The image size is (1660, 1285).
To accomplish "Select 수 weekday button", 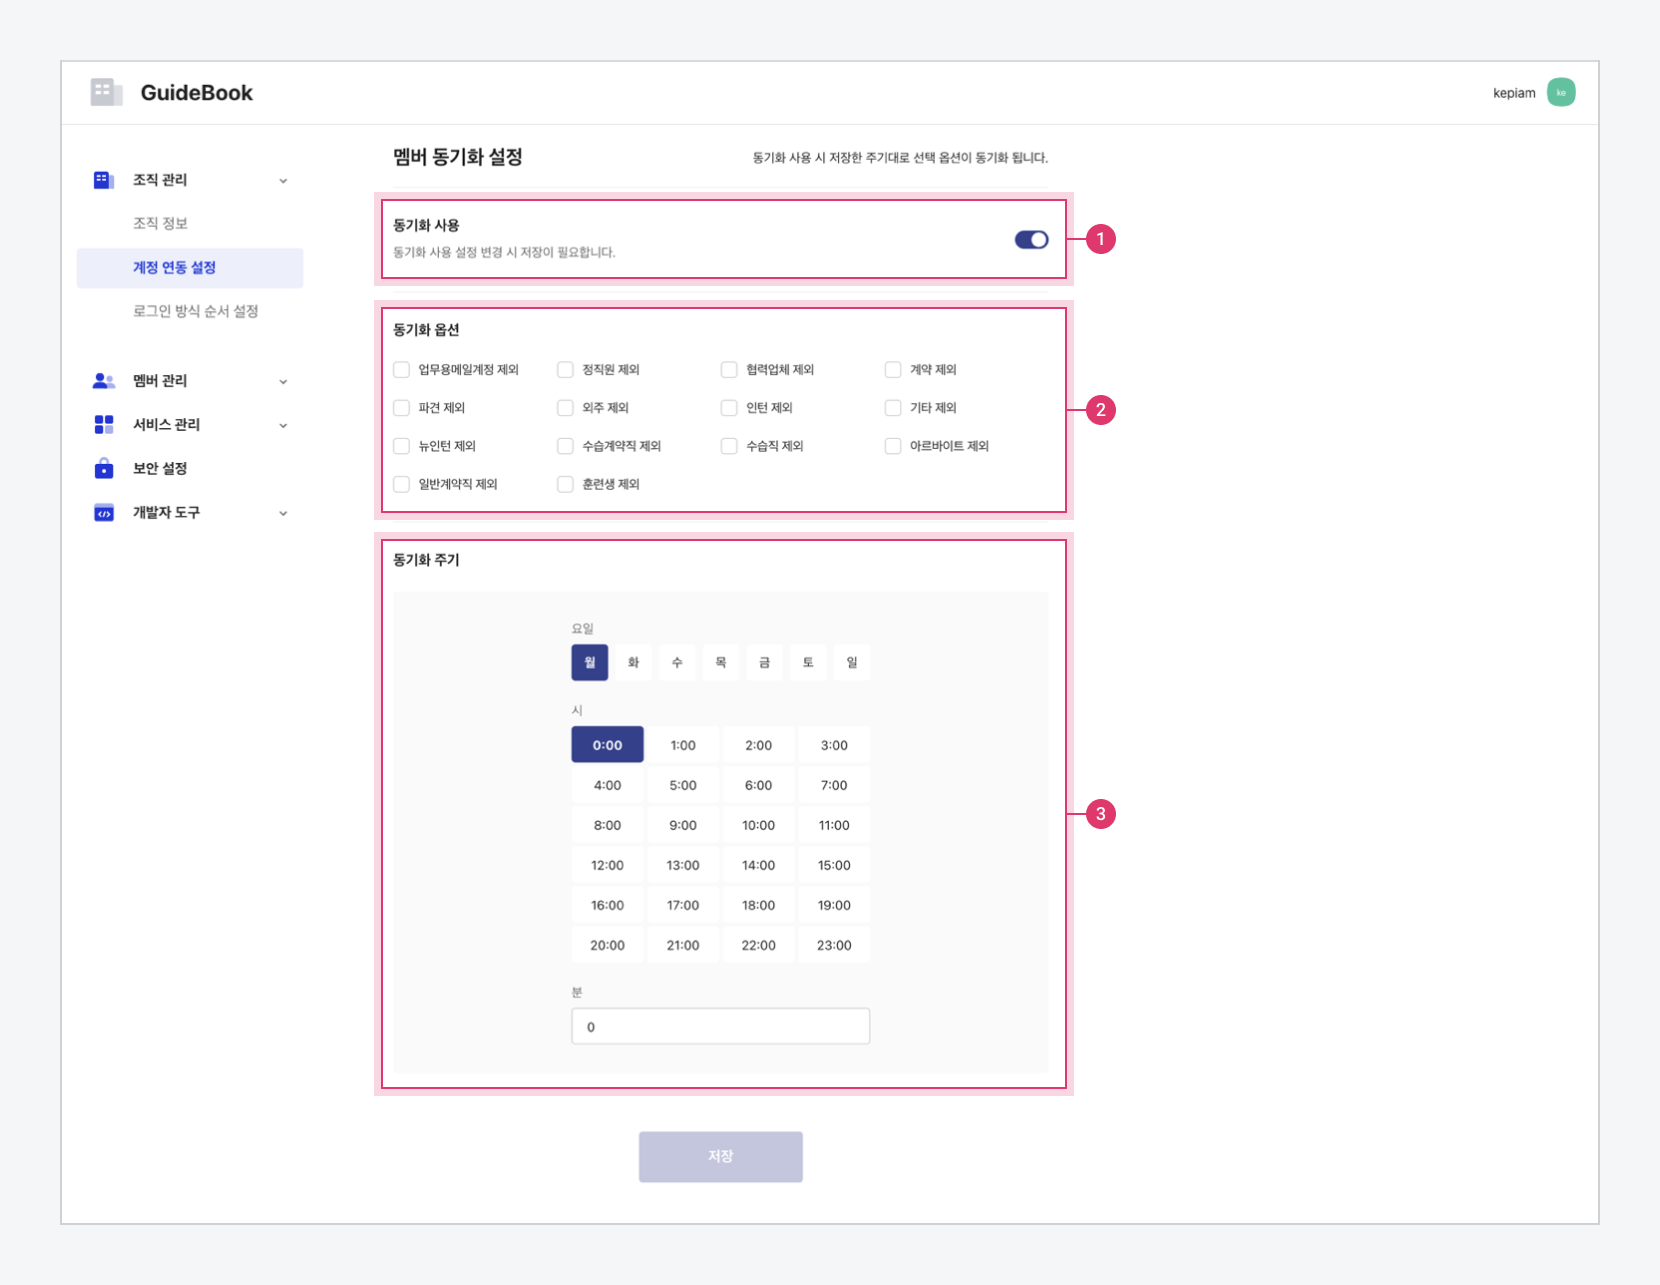I will coord(677,662).
